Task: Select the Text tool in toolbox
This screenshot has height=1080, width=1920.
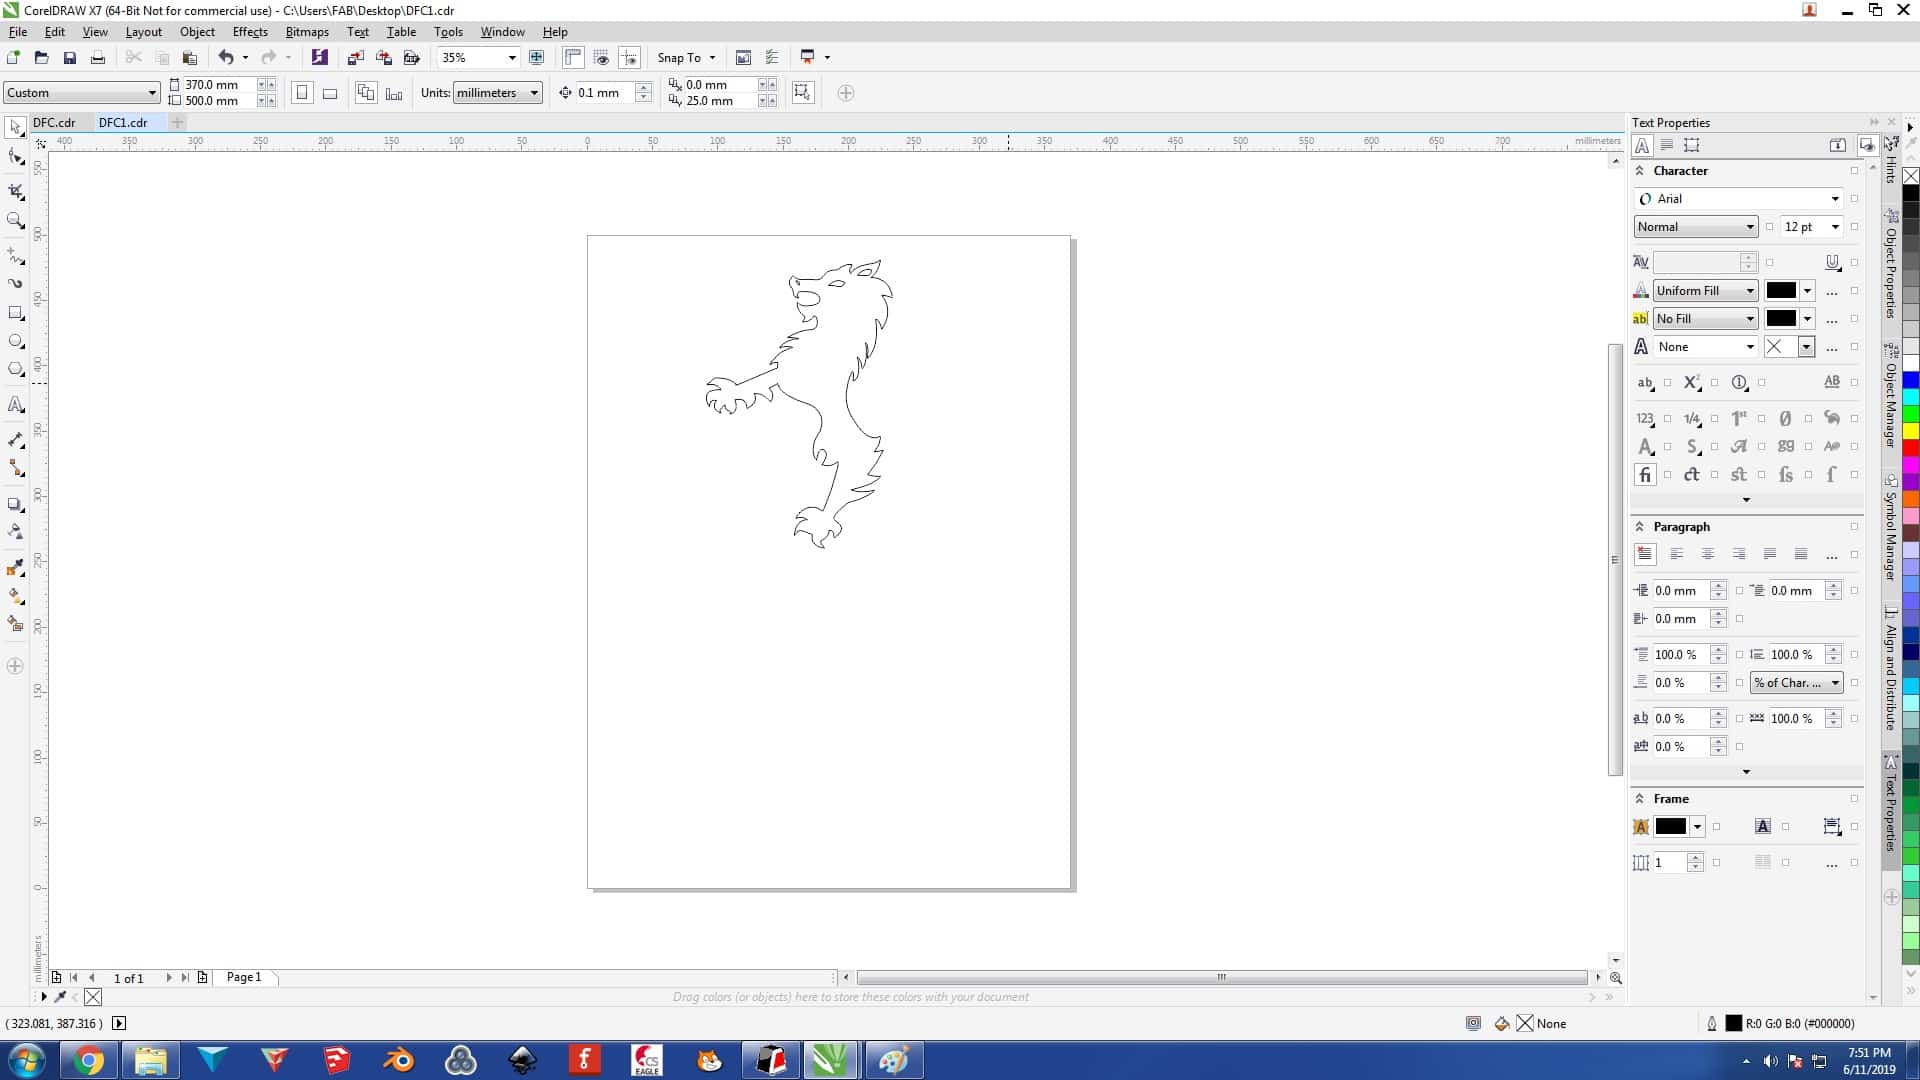Action: click(16, 405)
